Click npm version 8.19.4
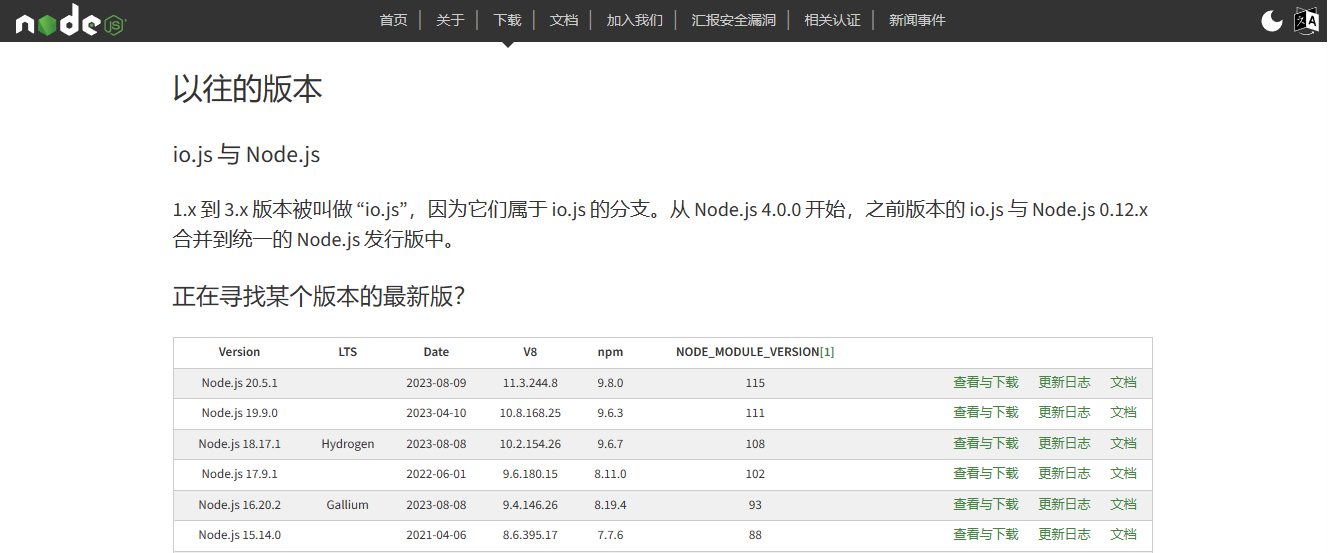1328x553 pixels. coord(610,505)
